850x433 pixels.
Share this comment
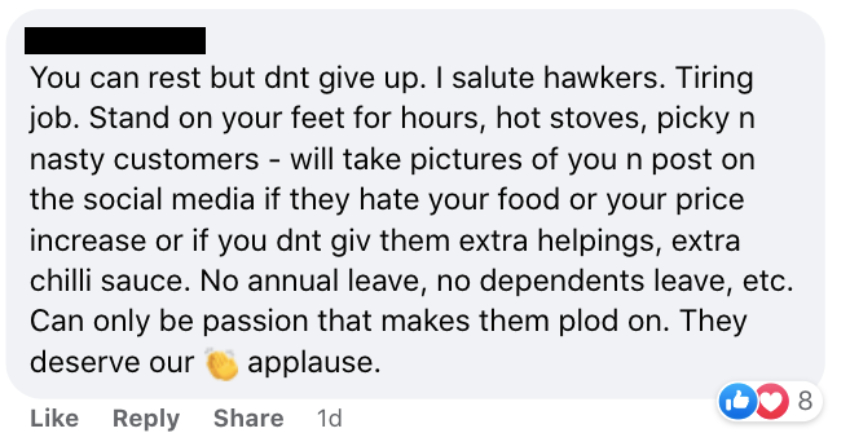click(x=248, y=418)
